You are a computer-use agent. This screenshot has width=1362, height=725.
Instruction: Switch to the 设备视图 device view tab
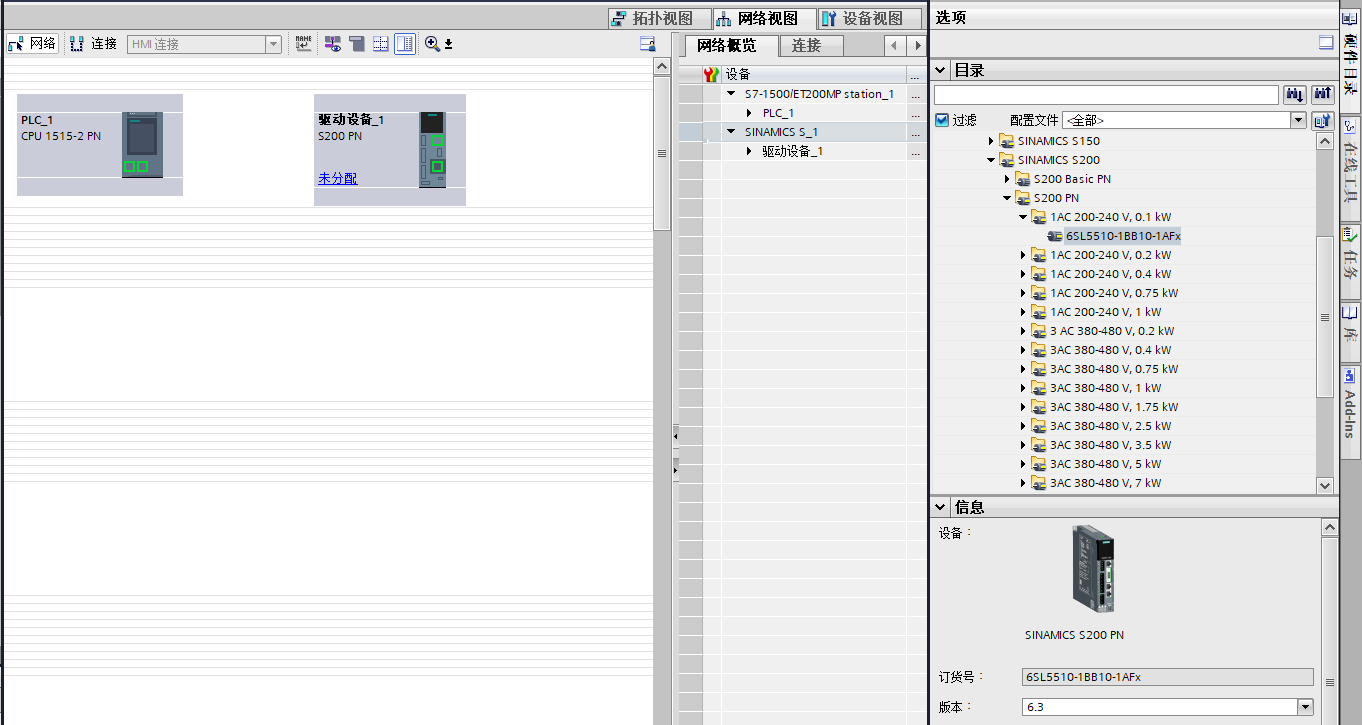pyautogui.click(x=861, y=18)
